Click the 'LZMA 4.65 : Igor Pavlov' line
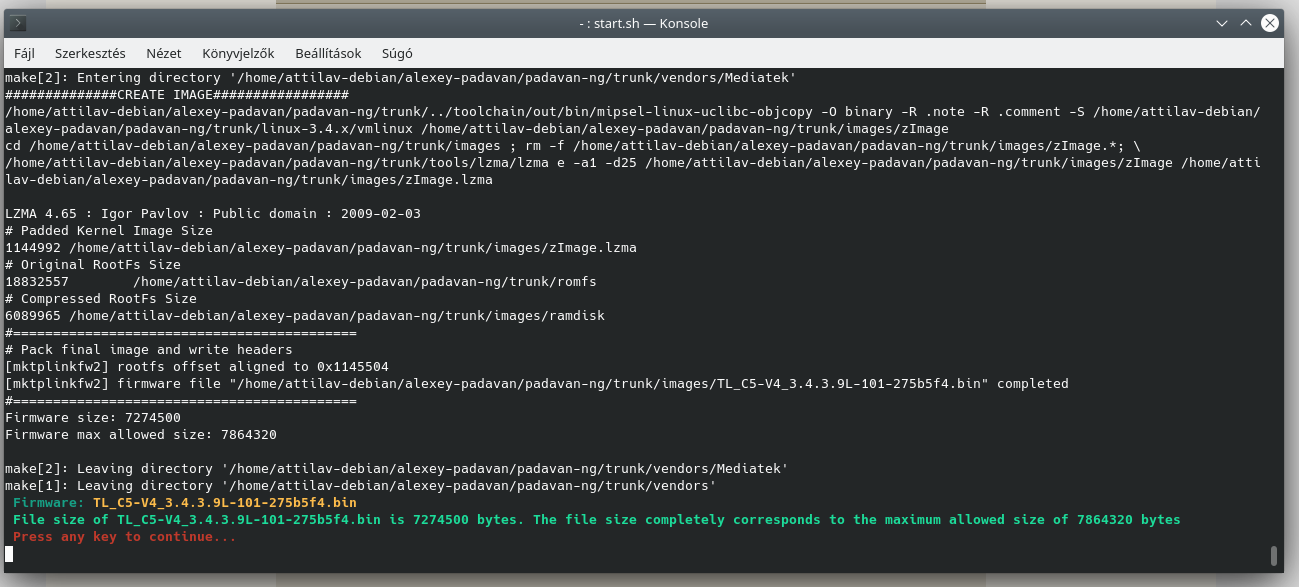The height and width of the screenshot is (587, 1299). [x=213, y=213]
